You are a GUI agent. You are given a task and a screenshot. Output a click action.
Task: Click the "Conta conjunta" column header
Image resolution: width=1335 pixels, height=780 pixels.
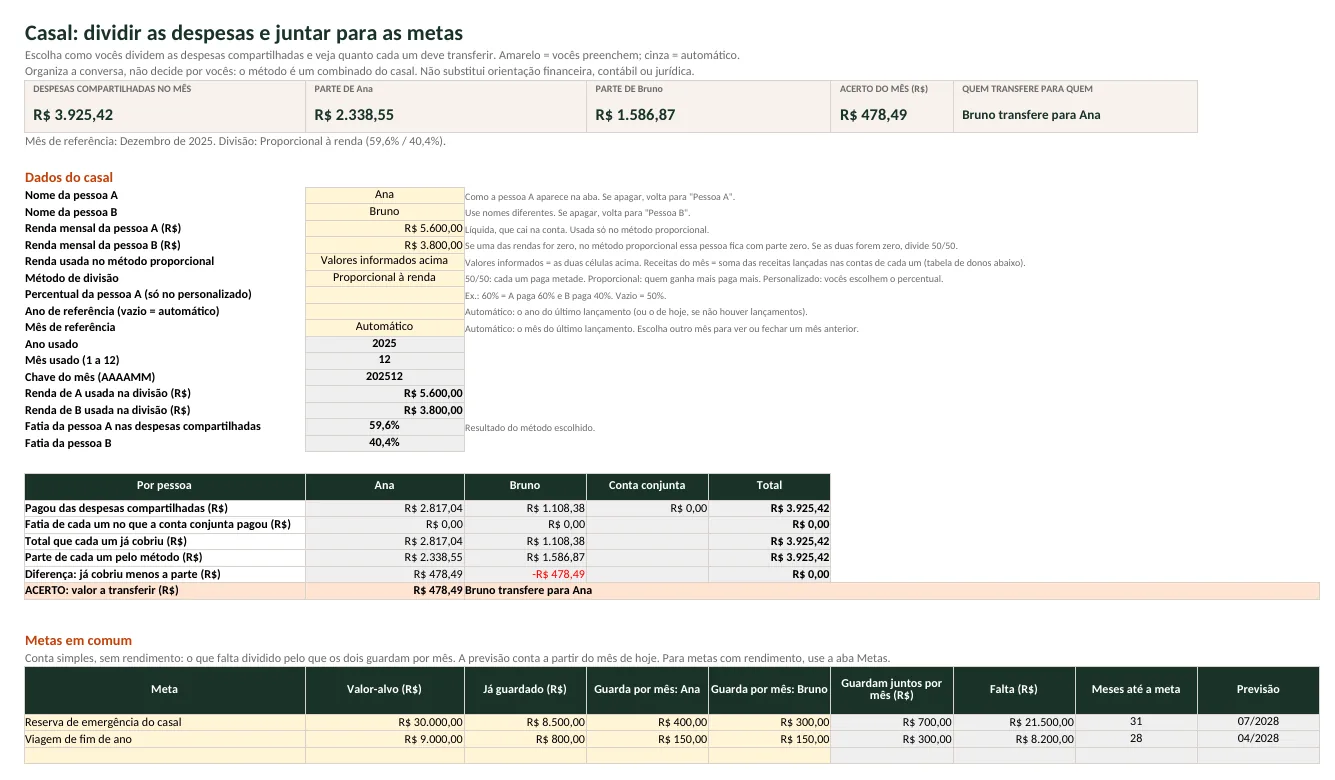[x=647, y=486]
